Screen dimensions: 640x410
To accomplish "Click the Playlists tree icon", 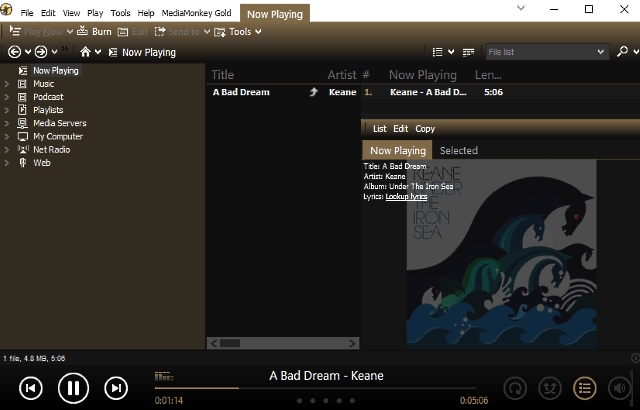I will tap(22, 110).
